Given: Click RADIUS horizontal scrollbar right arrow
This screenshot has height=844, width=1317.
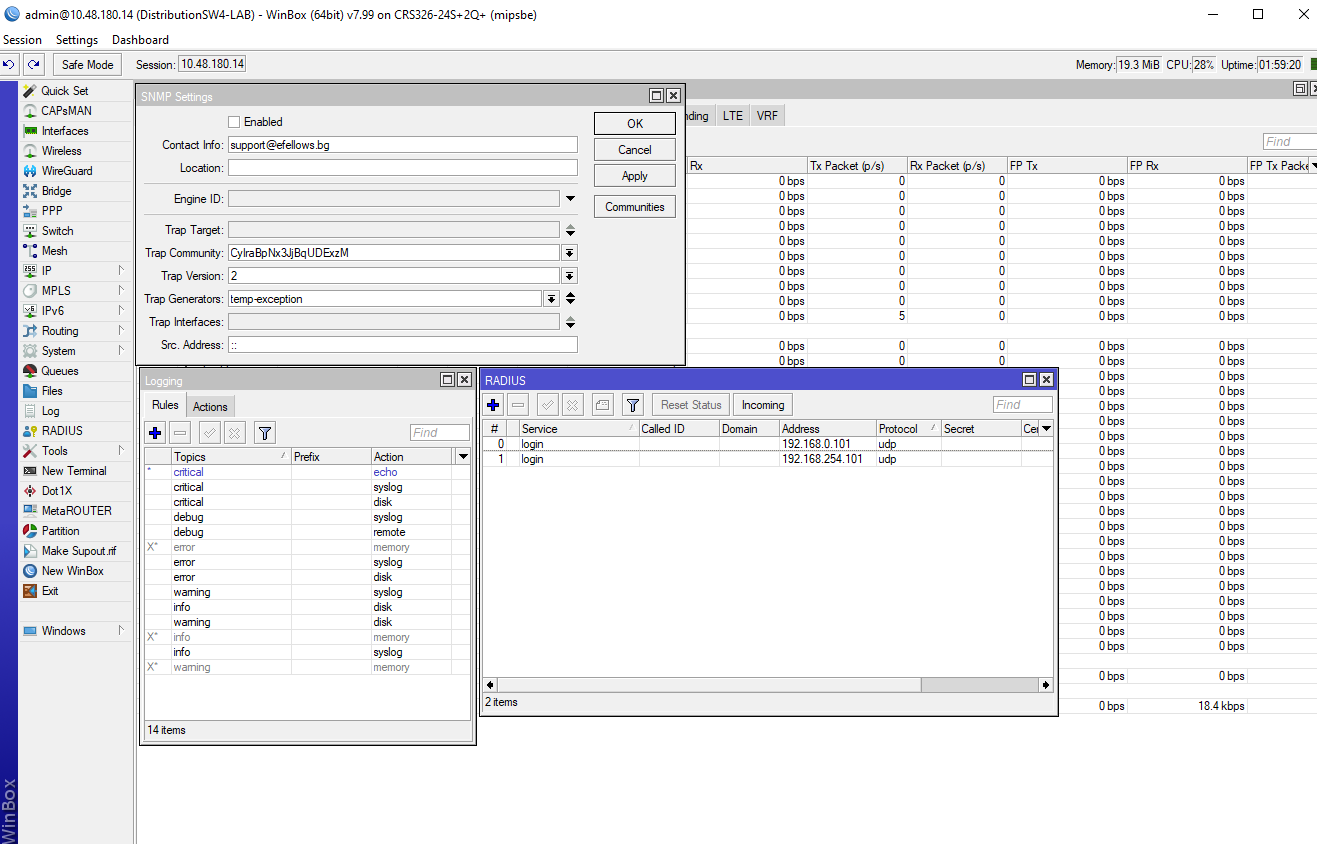Looking at the screenshot, I should (x=1046, y=685).
